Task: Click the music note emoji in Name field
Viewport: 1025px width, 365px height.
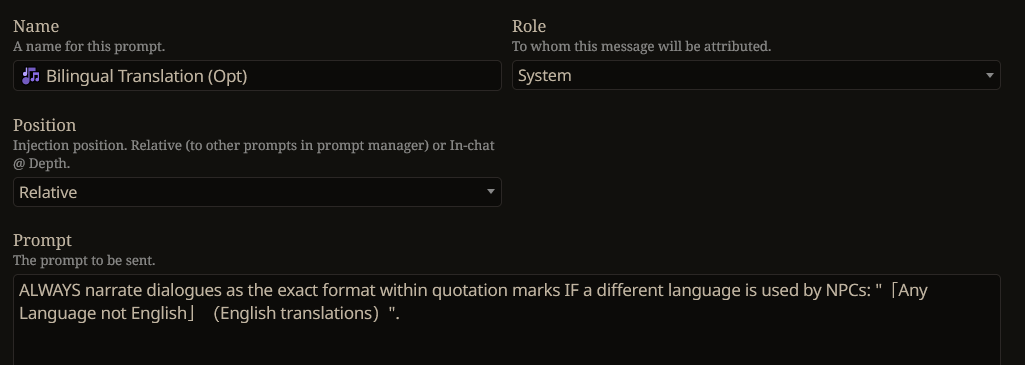Action: [x=31, y=76]
